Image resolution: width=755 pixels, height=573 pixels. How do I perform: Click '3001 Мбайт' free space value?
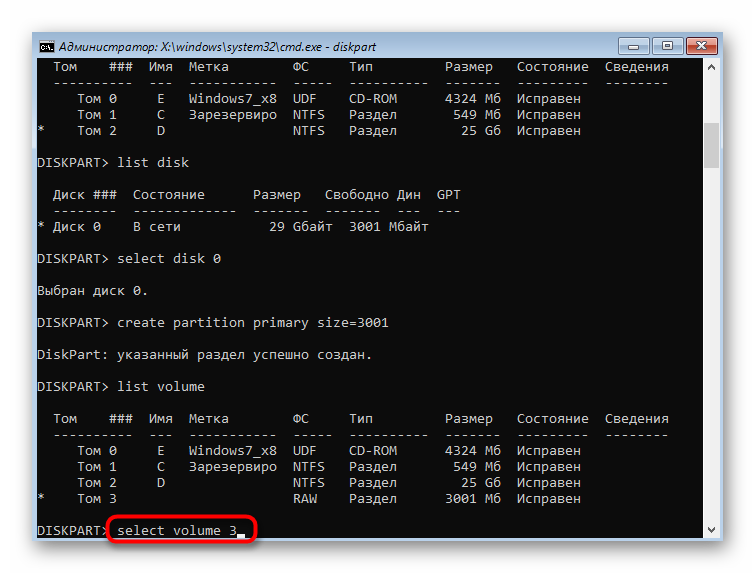click(x=389, y=227)
